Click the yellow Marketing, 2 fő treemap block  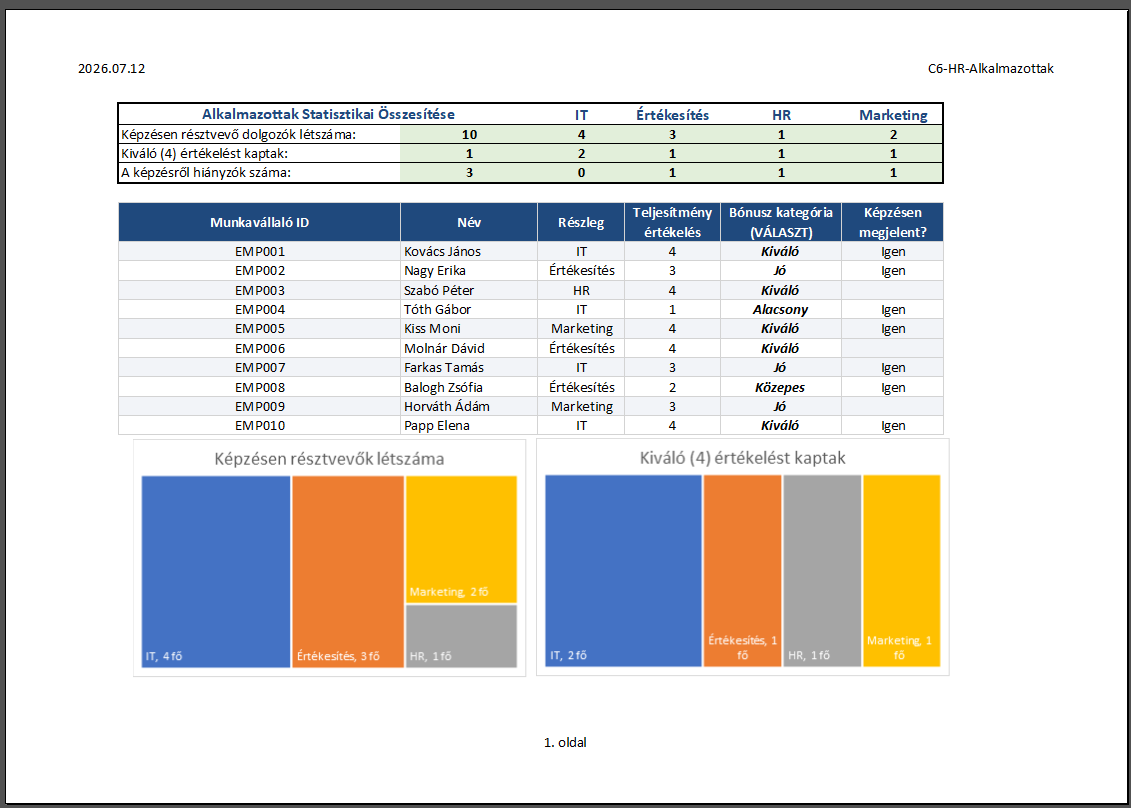coord(462,539)
